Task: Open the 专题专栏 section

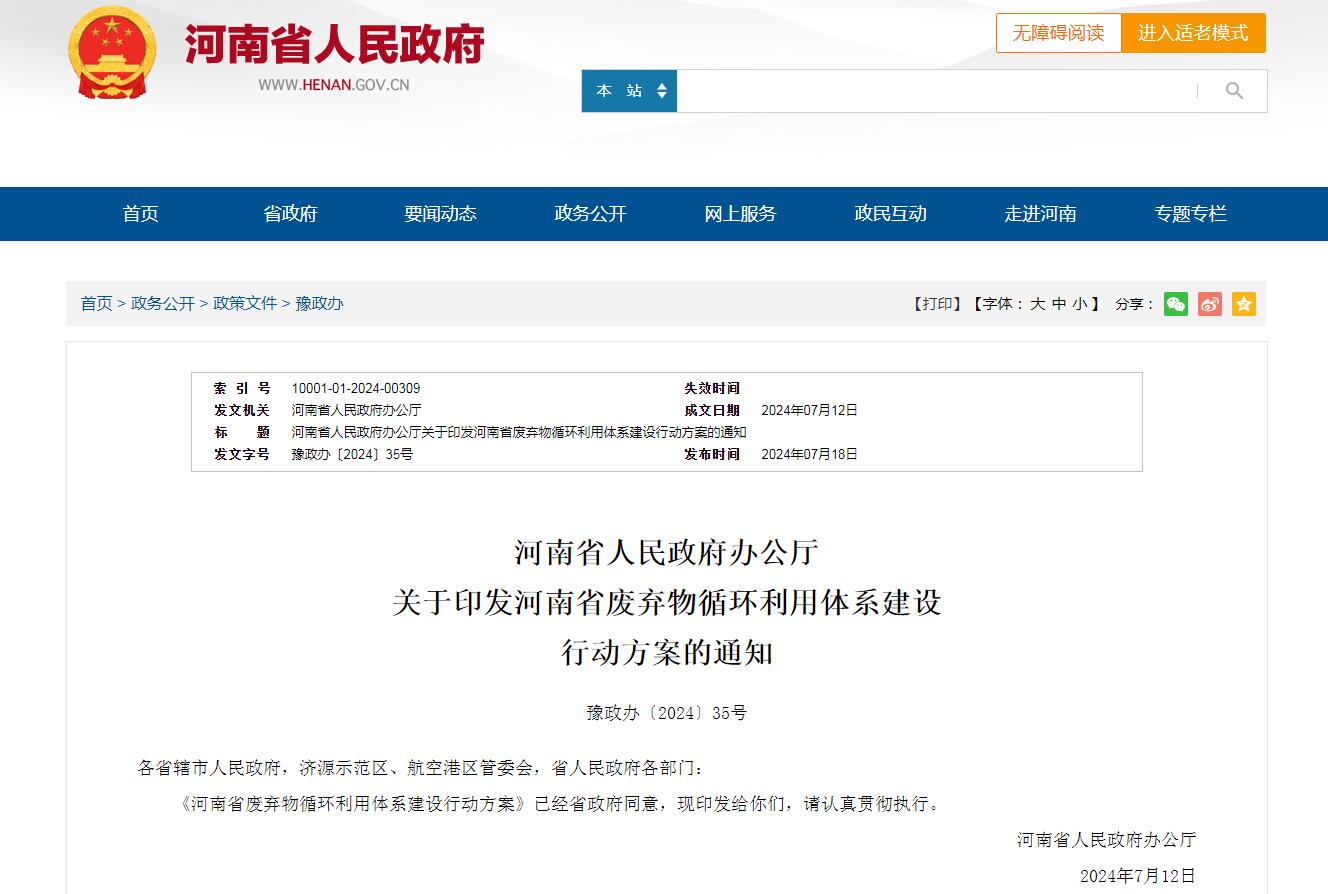Action: coord(1189,213)
